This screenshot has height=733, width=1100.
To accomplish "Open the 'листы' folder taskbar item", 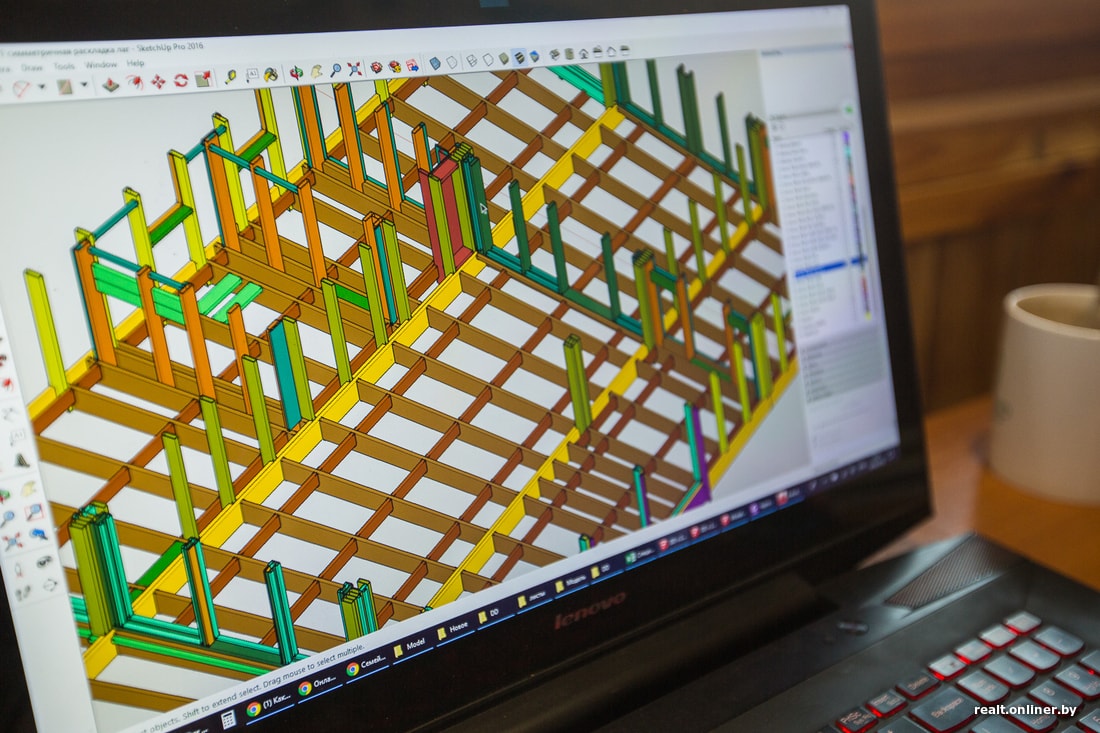I will [x=534, y=598].
